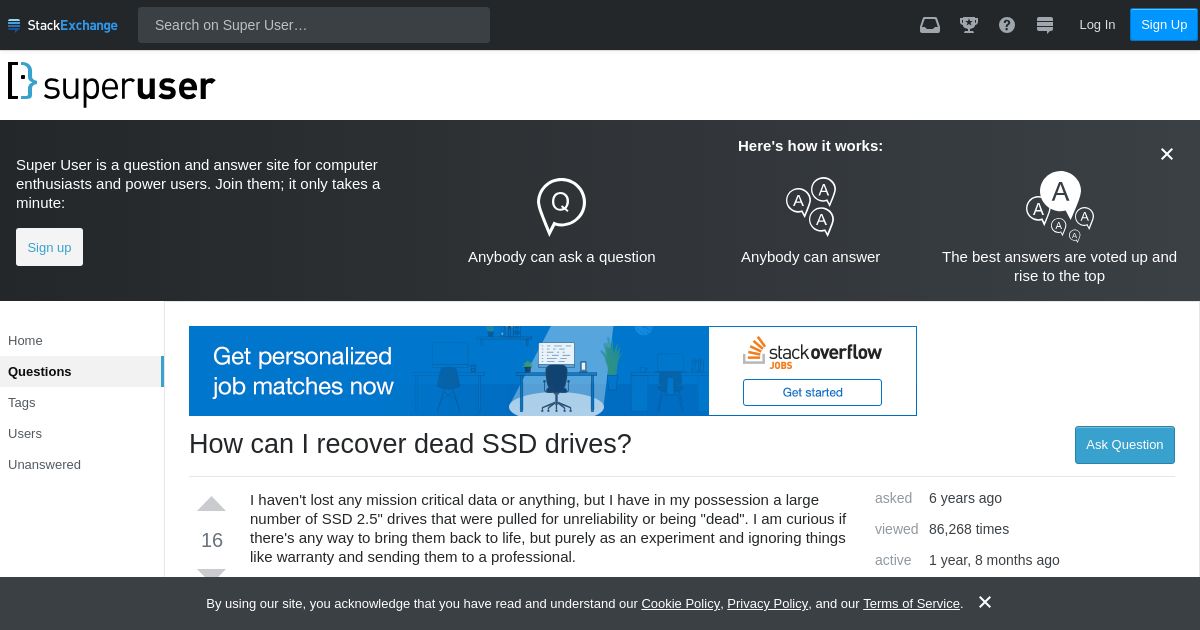Open the help question-mark icon
1200x630 pixels.
tap(1007, 25)
